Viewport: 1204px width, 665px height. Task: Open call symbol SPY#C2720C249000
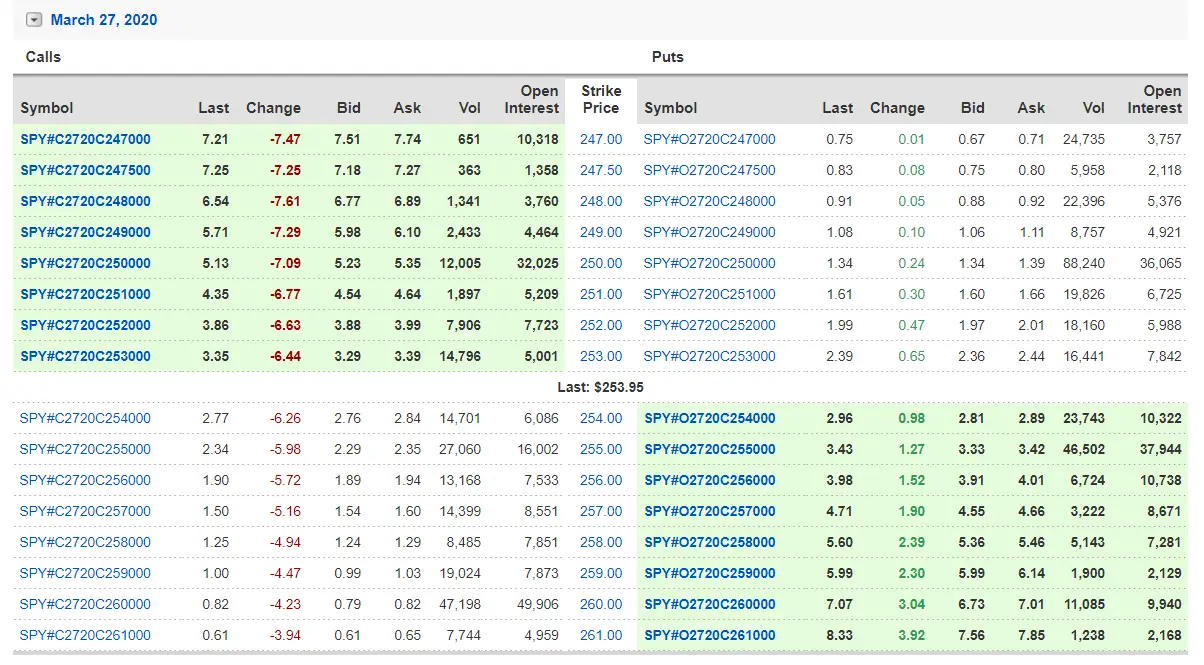click(86, 232)
